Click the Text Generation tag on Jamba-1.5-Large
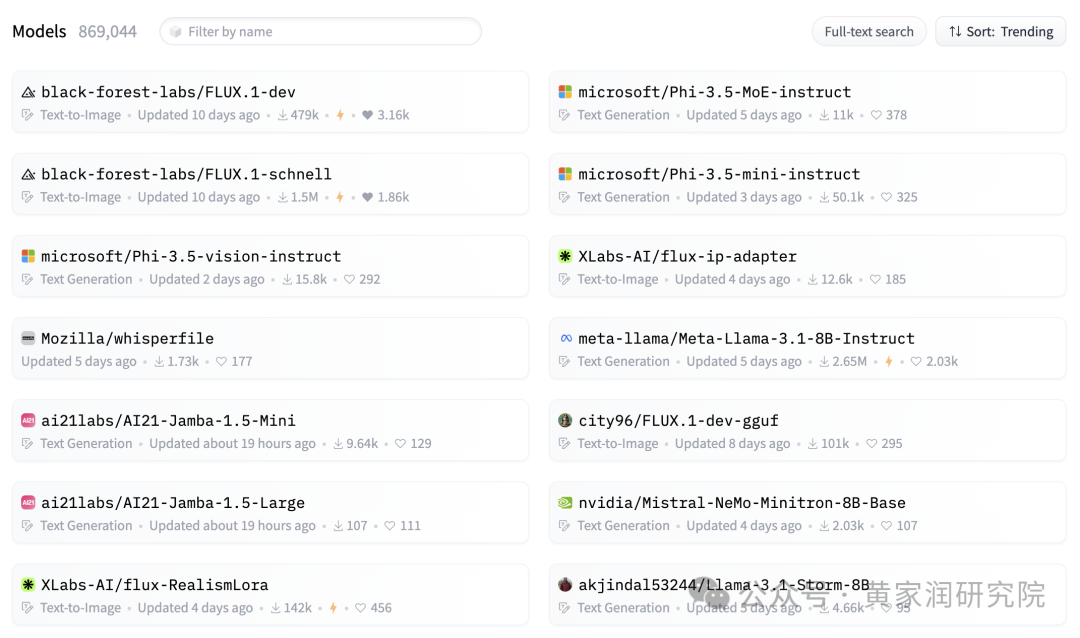The height and width of the screenshot is (638, 1080). point(86,525)
